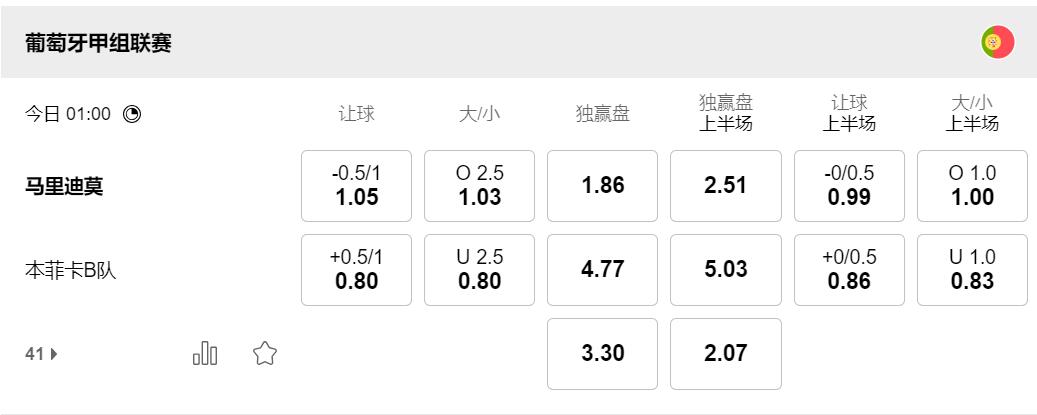Select first-half Under 1.0 at 0.83

click(972, 270)
